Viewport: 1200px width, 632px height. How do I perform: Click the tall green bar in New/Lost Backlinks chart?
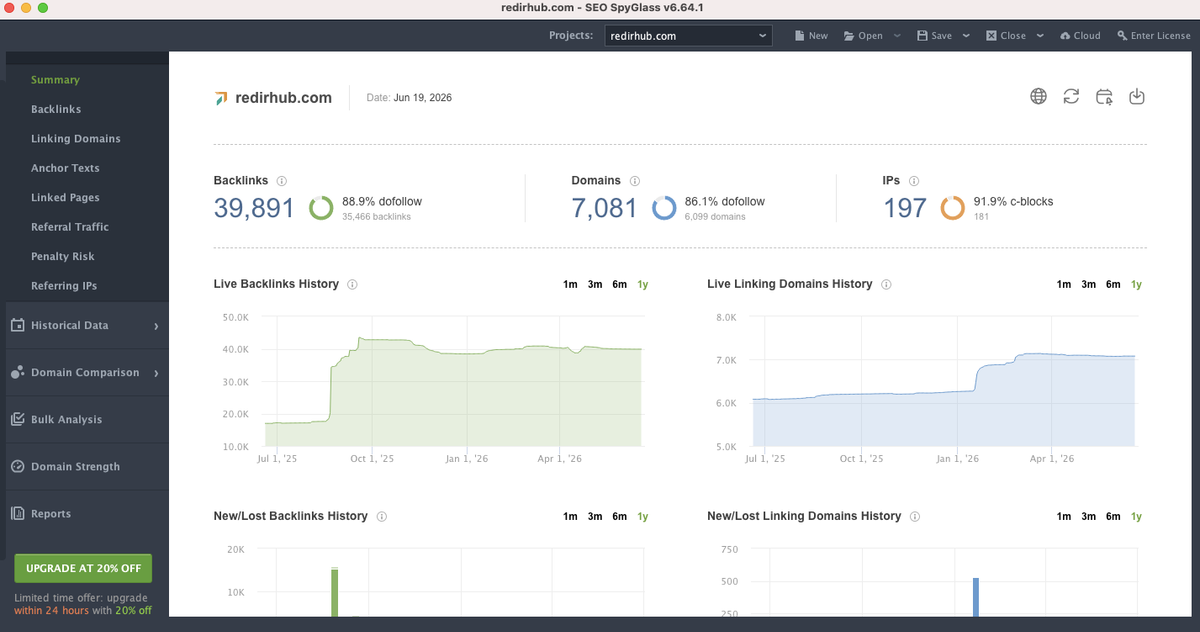point(335,591)
